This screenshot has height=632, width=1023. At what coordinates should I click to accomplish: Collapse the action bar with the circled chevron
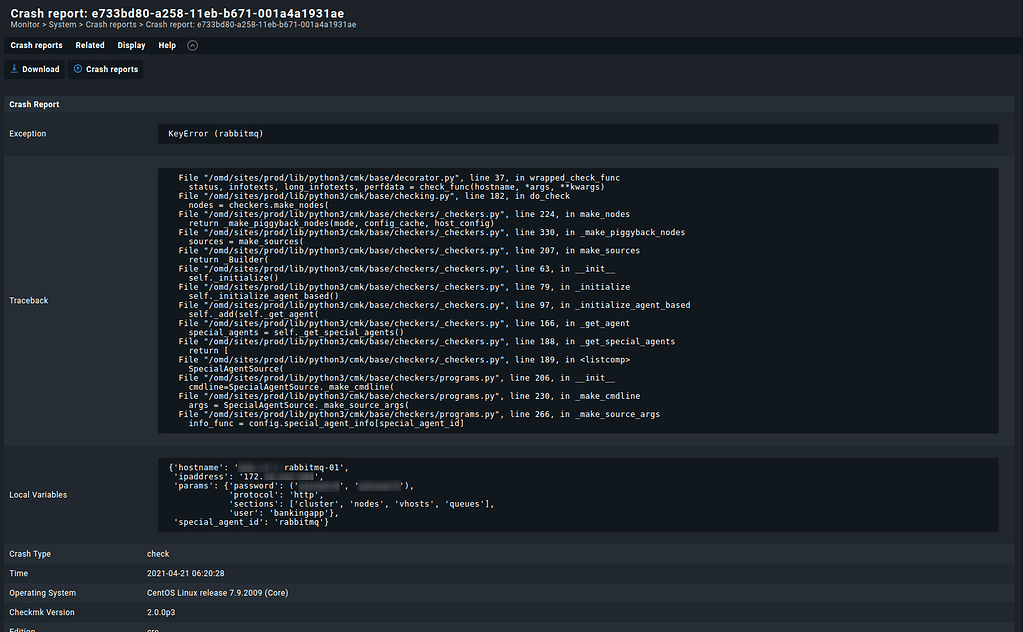click(192, 45)
